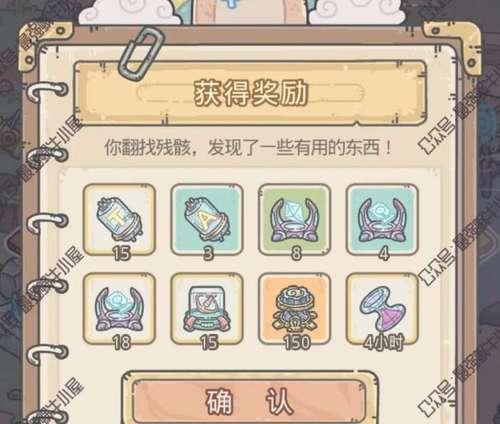Select the teal-background swirl claw reward
Screen dimensions: 500x424
382,219
